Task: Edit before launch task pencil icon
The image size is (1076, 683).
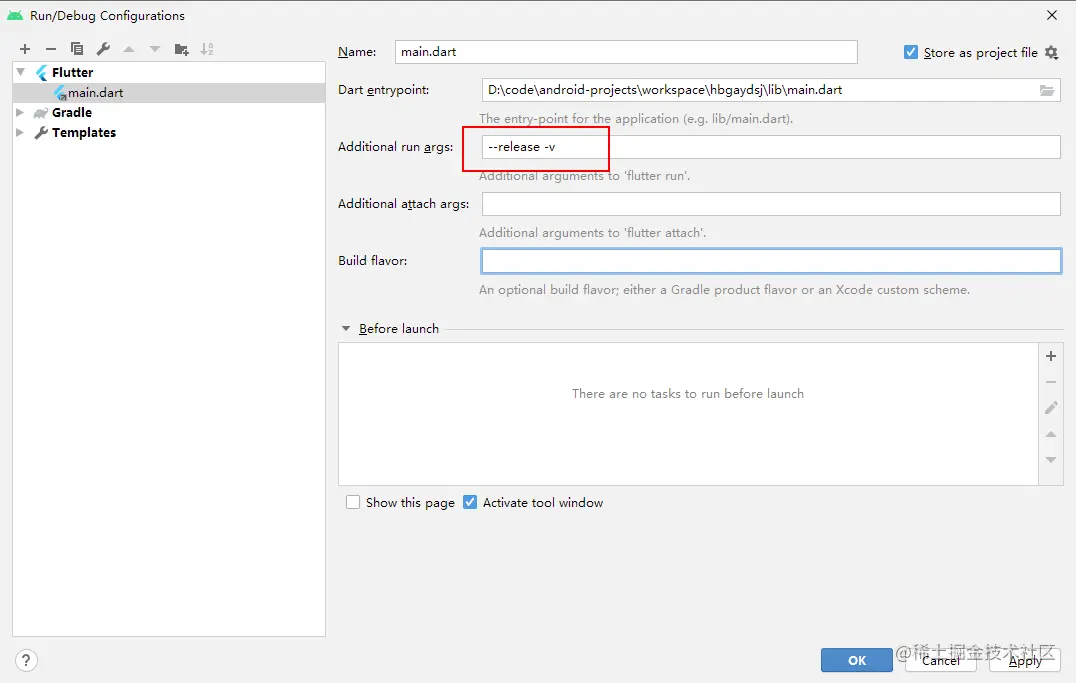Action: click(1051, 408)
